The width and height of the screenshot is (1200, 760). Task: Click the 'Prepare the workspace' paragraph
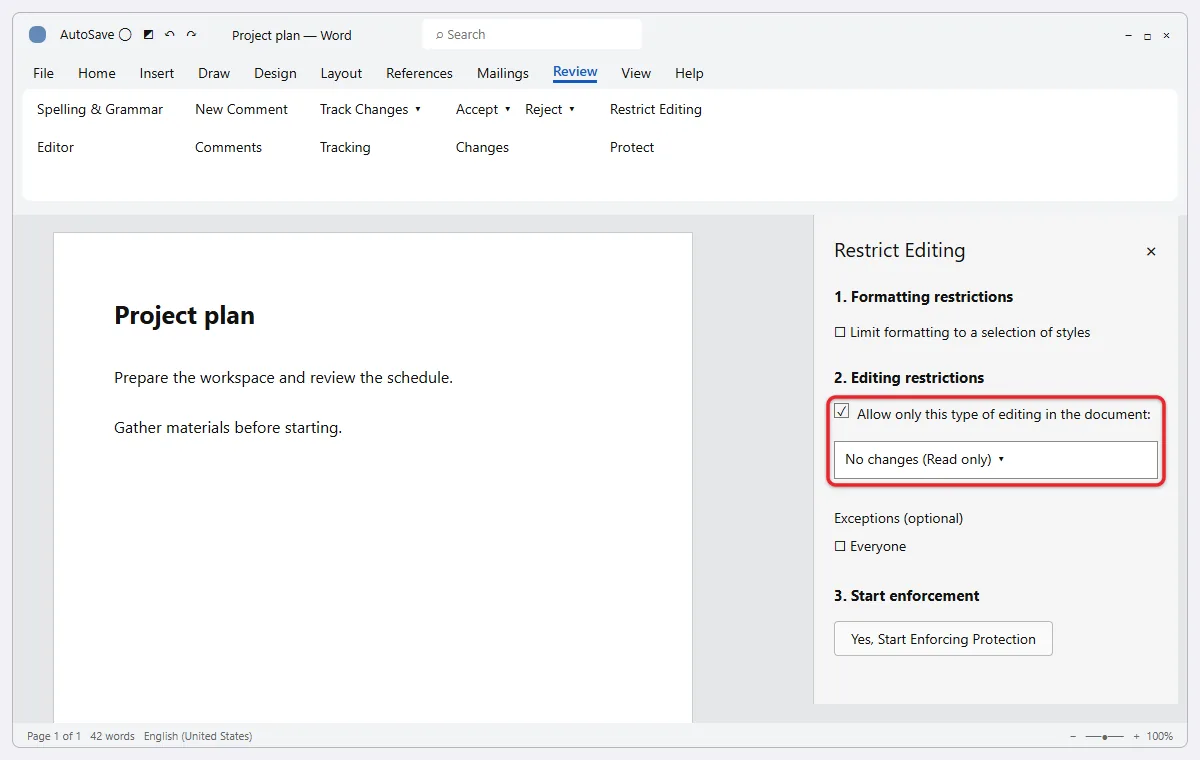[283, 378]
